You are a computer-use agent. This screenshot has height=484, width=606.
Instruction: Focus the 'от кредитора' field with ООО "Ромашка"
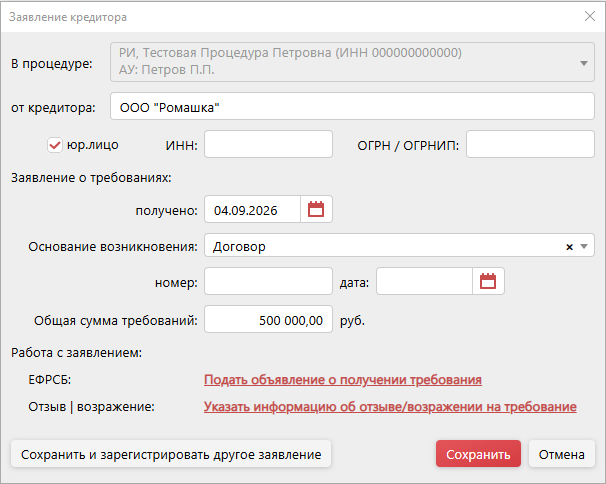pos(352,106)
